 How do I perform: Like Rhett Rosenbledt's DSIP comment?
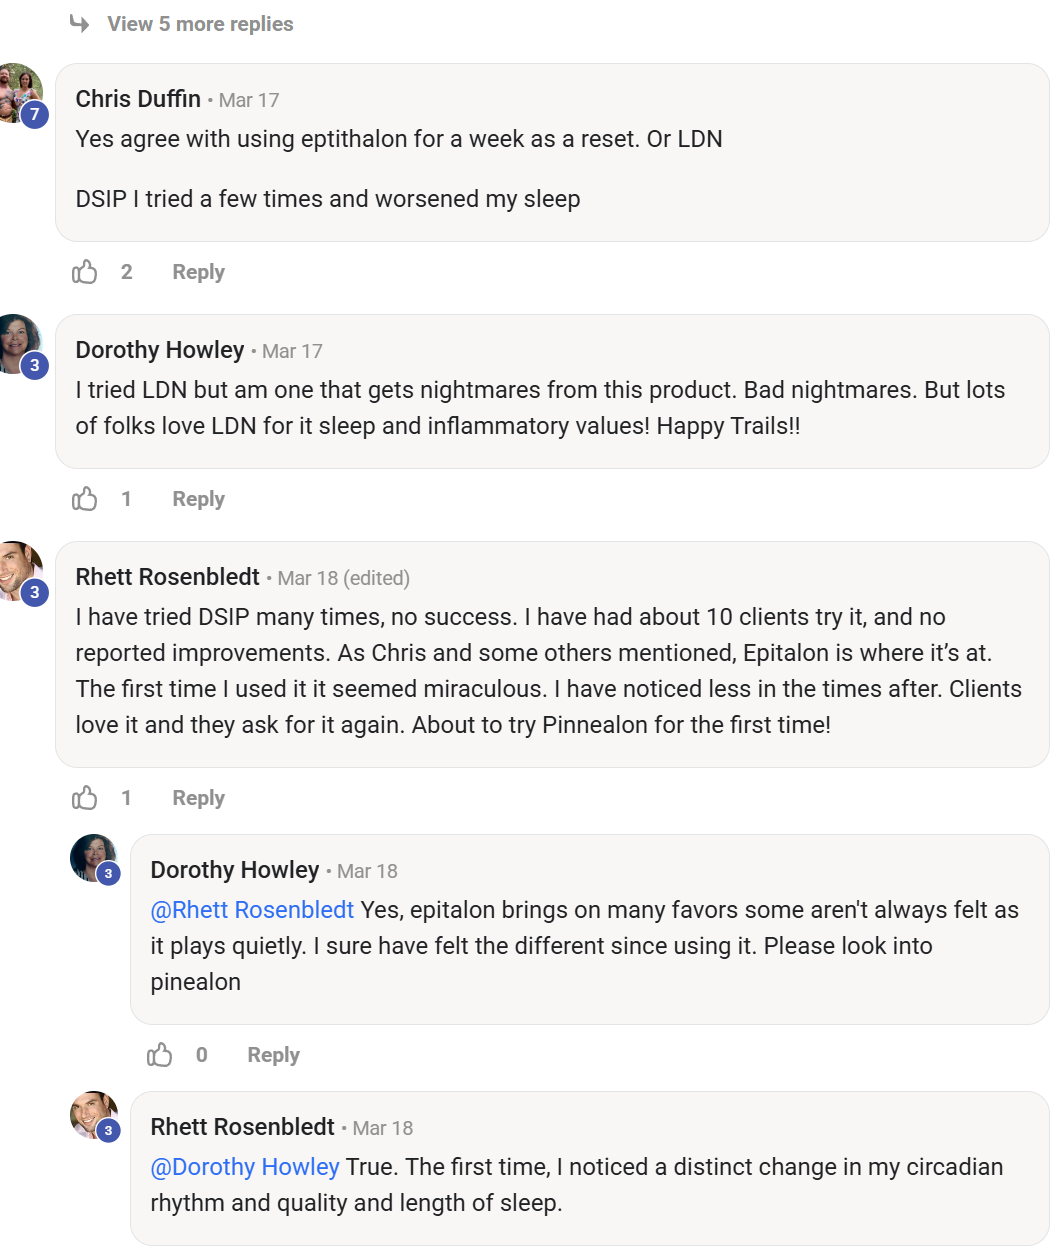coord(85,798)
